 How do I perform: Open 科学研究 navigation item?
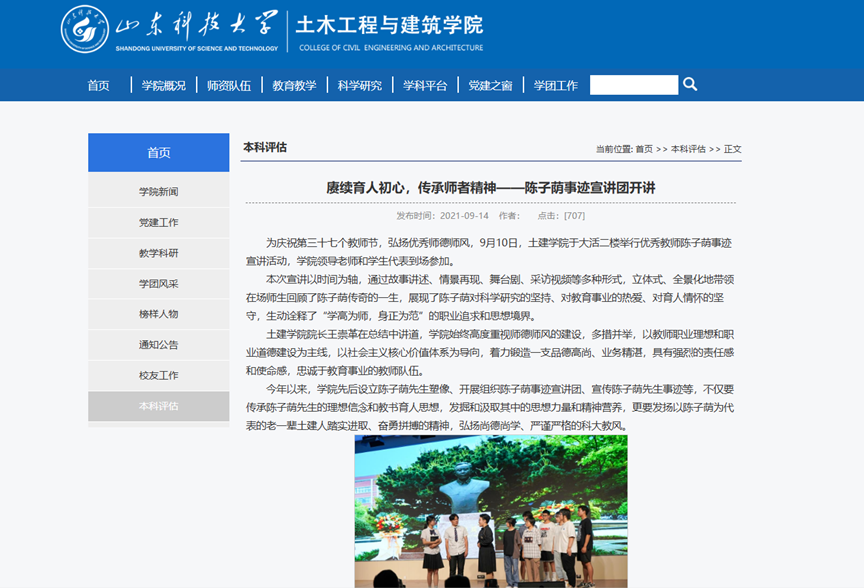point(359,86)
